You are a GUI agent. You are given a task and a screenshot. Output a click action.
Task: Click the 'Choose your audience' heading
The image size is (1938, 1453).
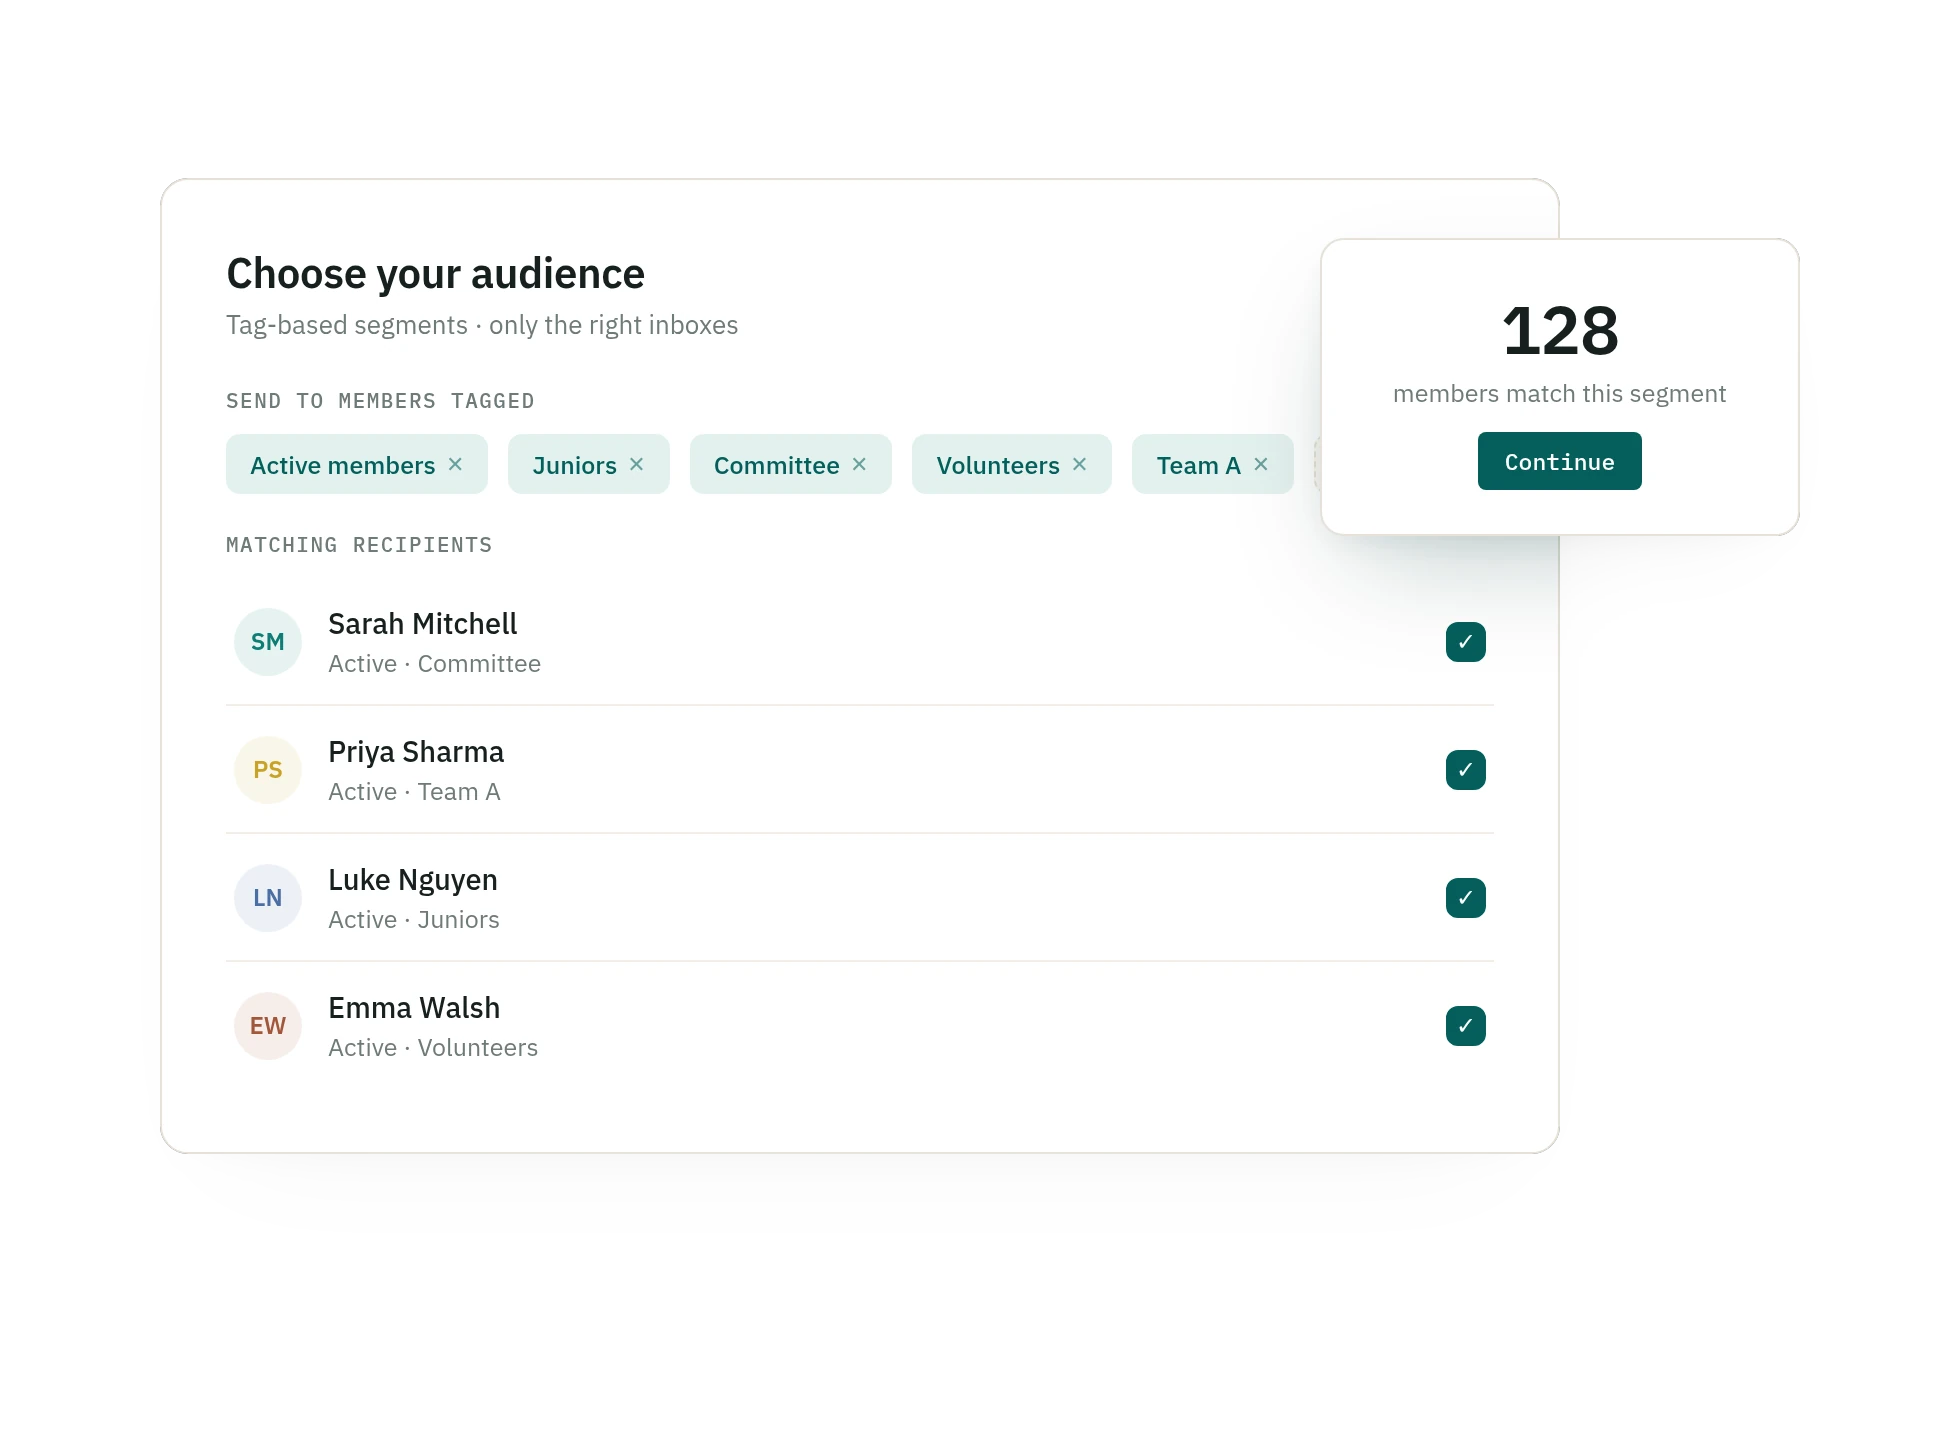[435, 274]
